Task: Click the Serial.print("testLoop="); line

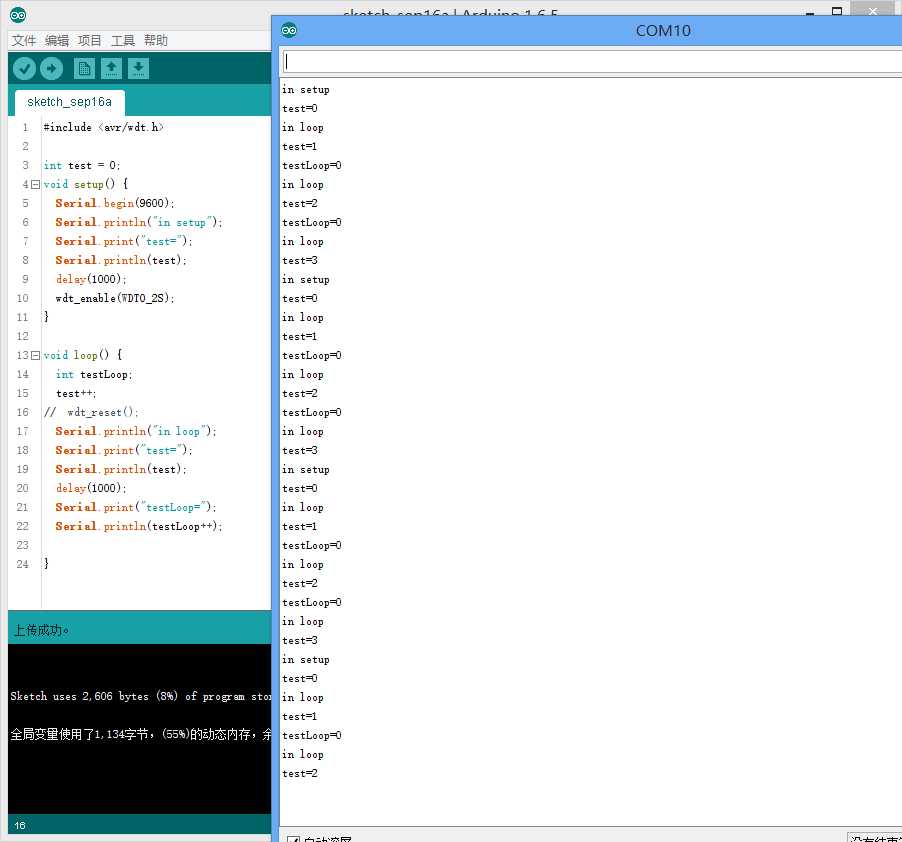Action: 136,507
